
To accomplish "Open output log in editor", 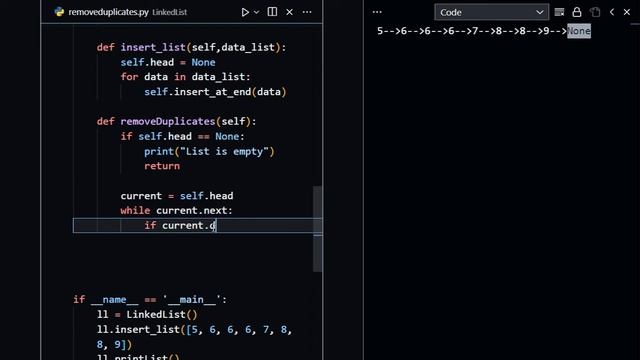I will coord(595,12).
